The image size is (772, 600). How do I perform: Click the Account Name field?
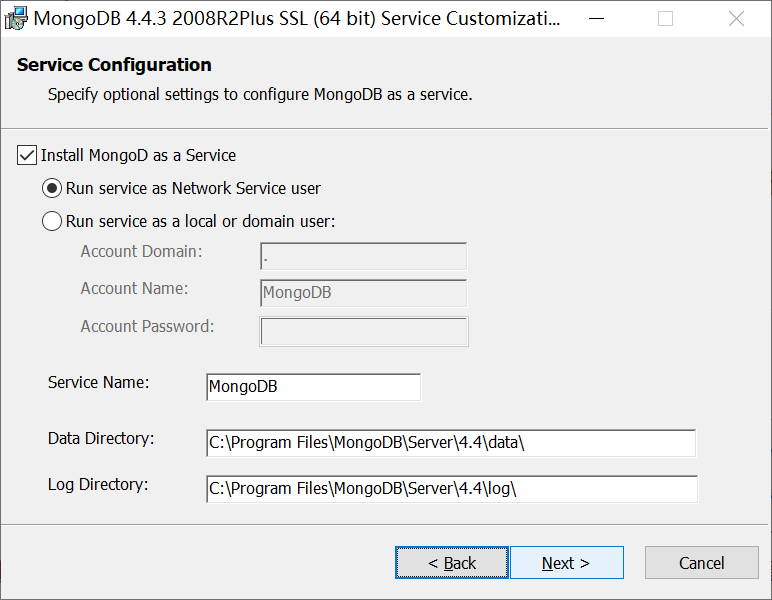point(363,293)
